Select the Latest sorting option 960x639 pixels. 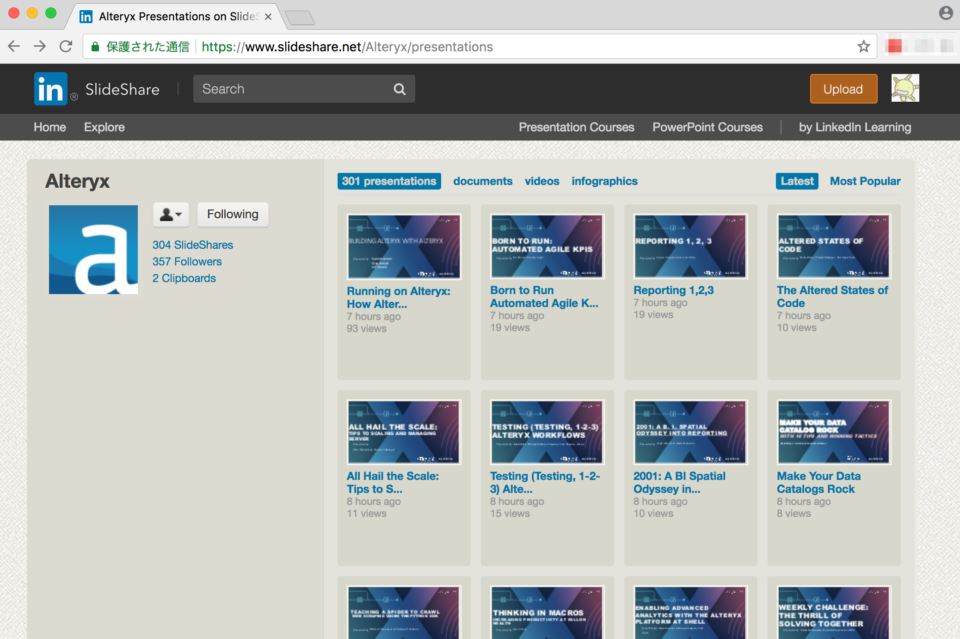click(x=797, y=181)
